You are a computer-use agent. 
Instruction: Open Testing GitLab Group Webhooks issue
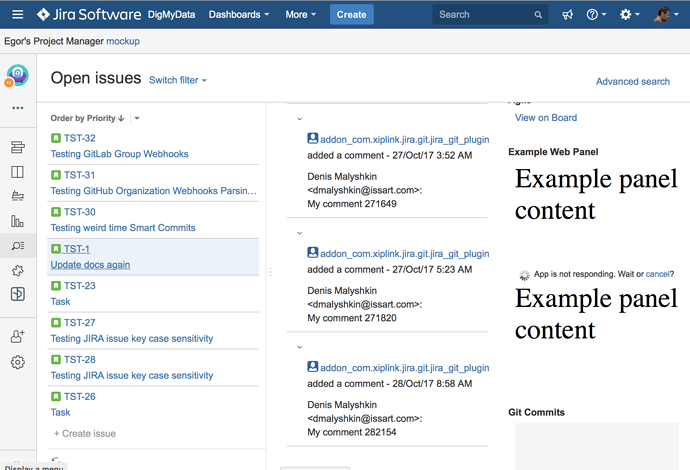[x=119, y=154]
